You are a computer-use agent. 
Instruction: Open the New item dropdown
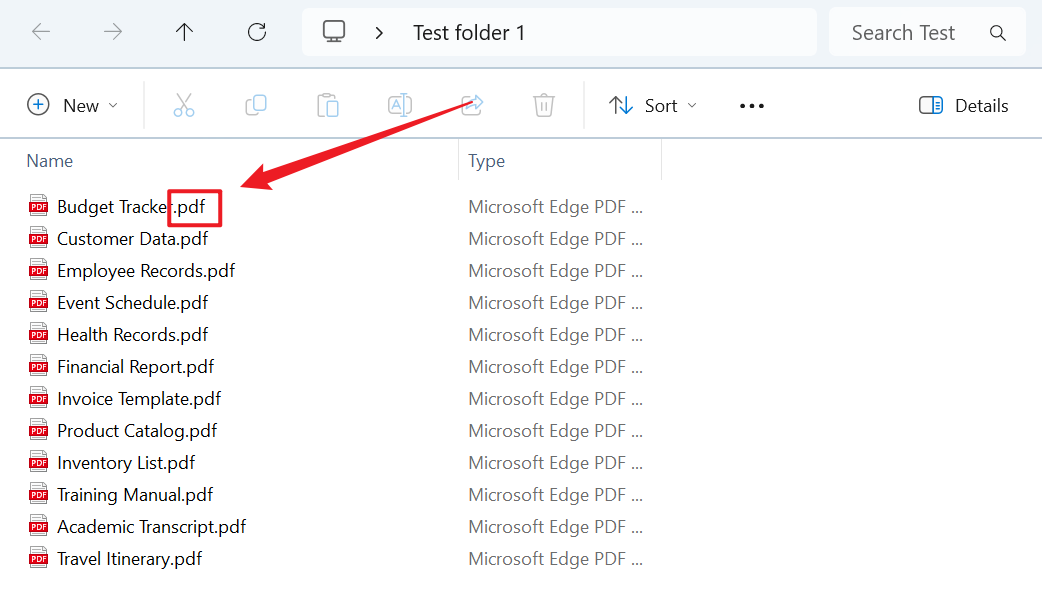pos(73,105)
